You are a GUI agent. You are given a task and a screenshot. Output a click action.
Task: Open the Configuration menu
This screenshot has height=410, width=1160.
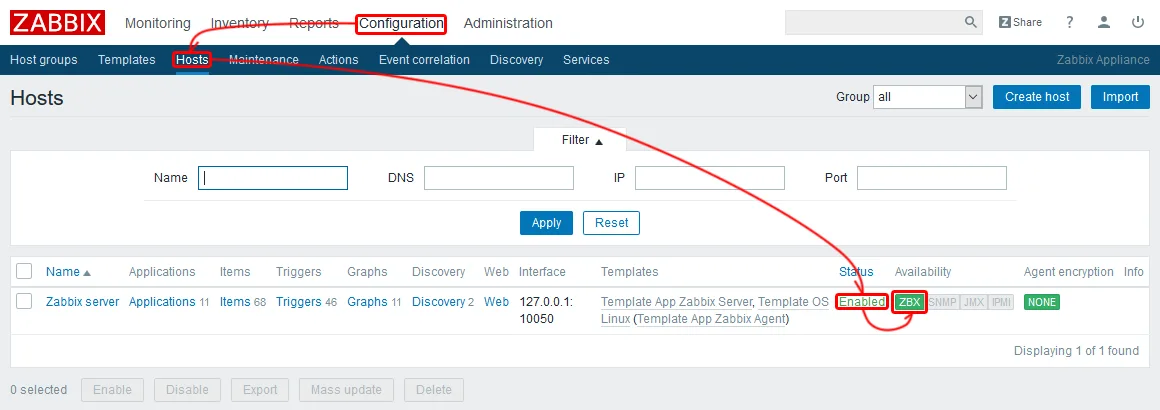pyautogui.click(x=401, y=23)
